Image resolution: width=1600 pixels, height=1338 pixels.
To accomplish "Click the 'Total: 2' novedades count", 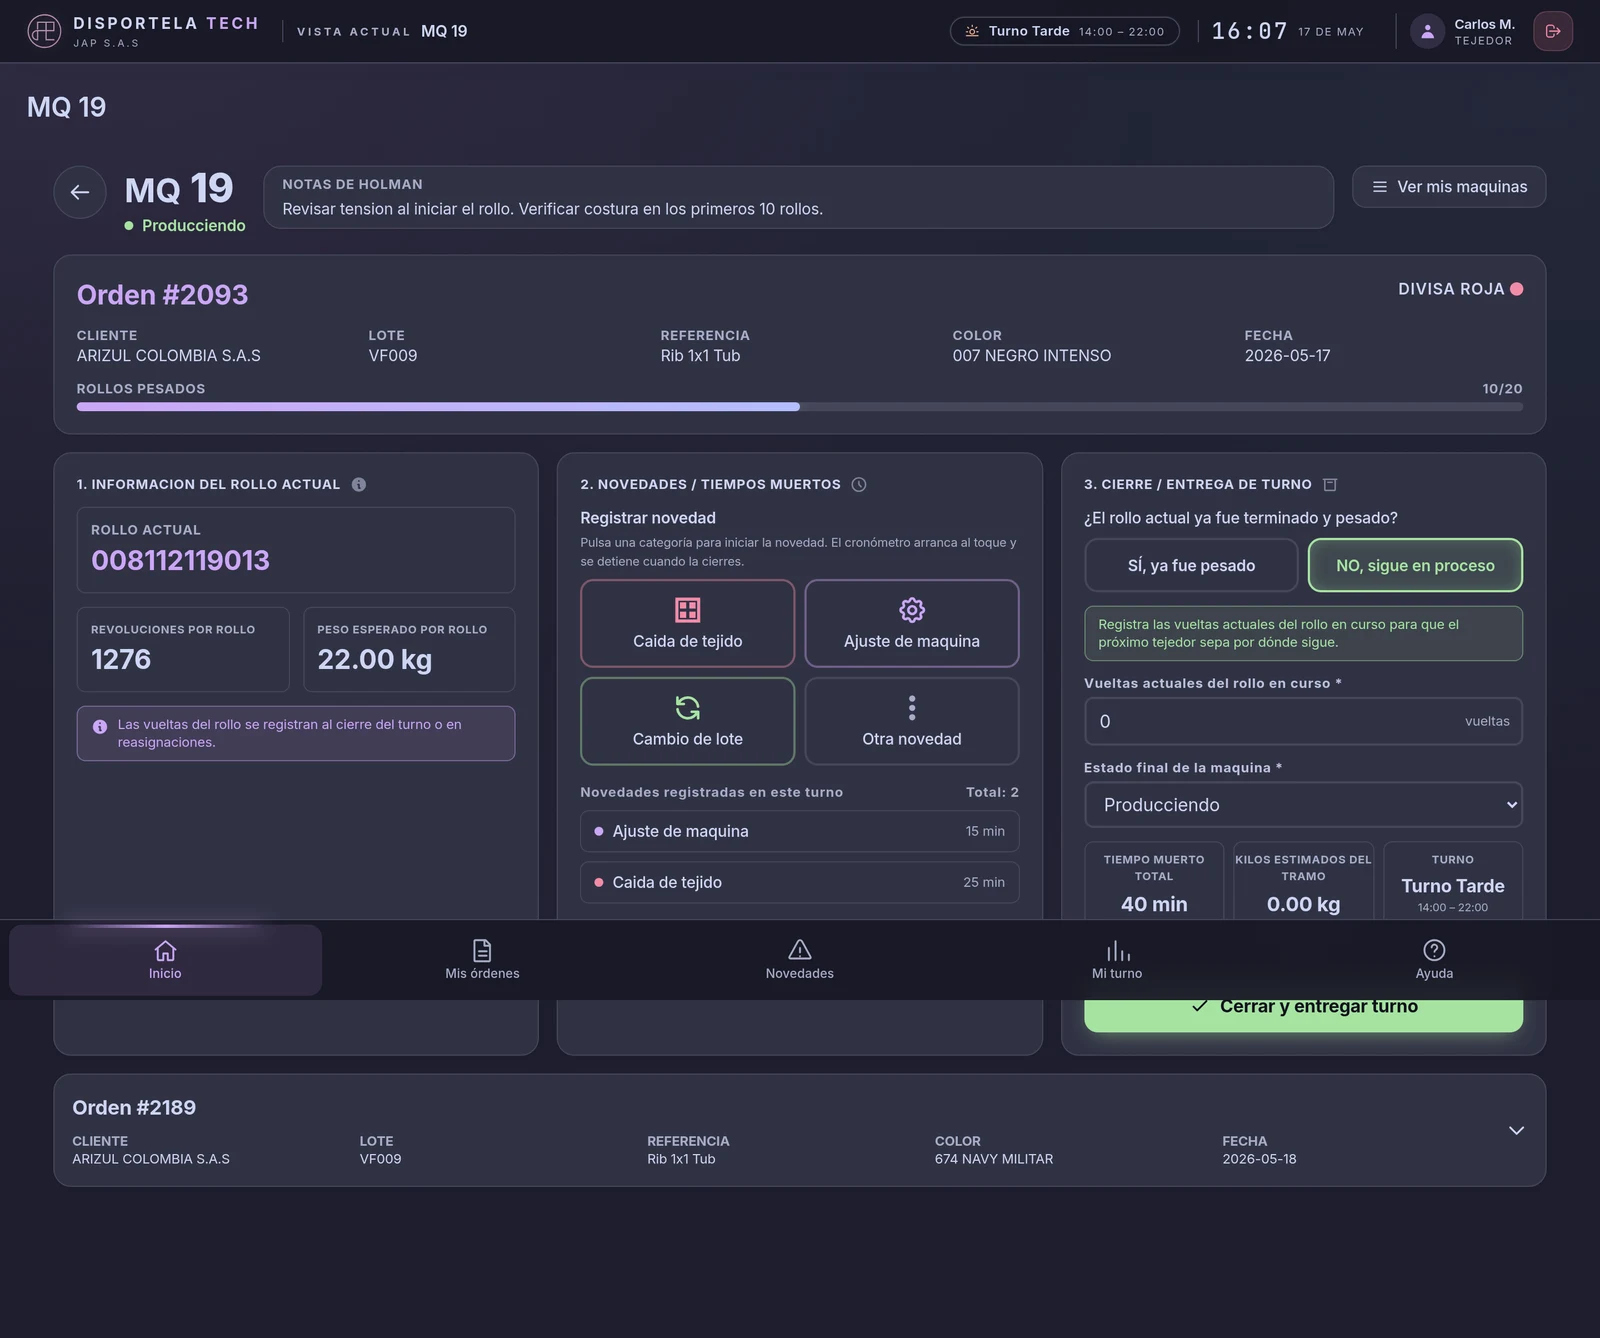I will click(992, 792).
